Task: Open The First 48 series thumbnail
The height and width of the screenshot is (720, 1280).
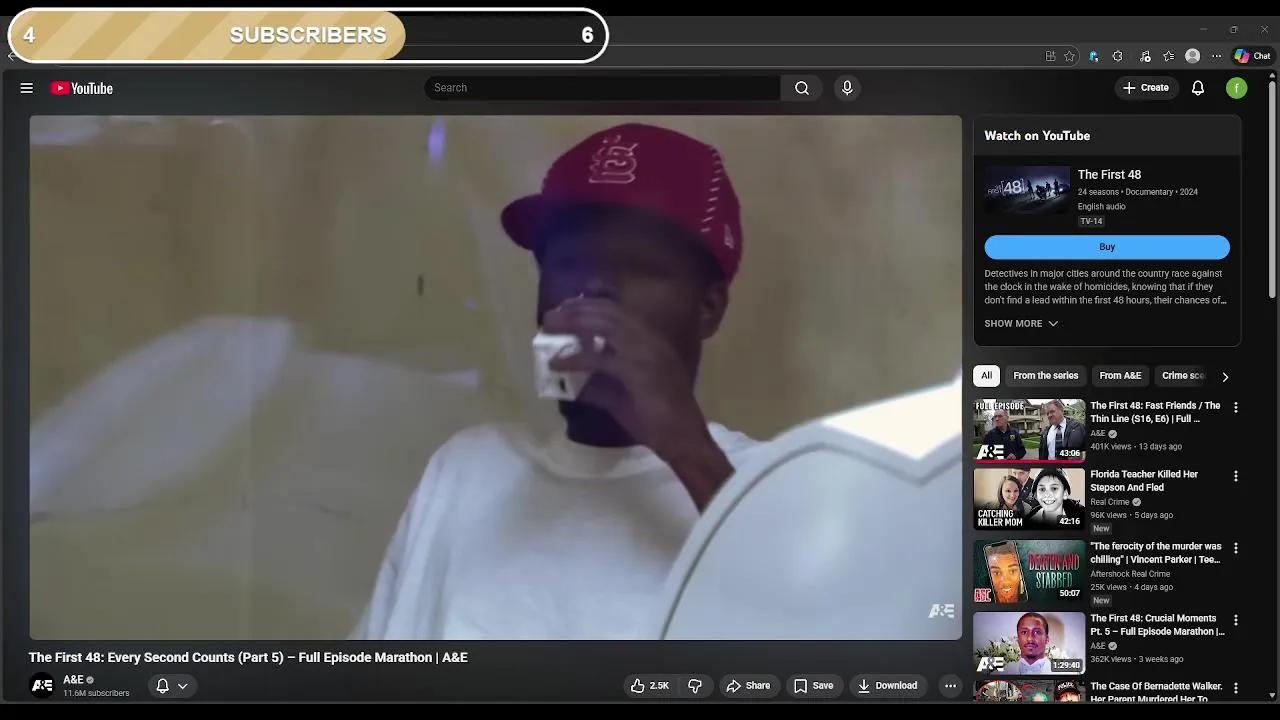Action: pyautogui.click(x=1027, y=189)
